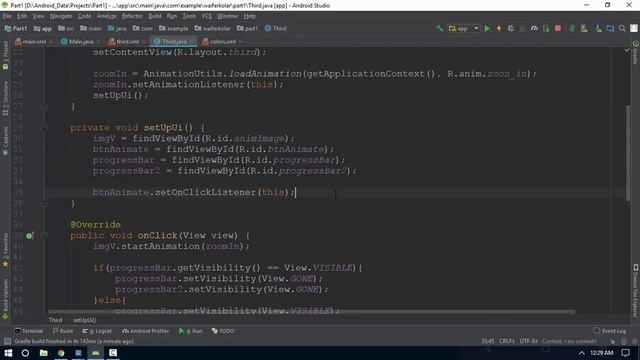The image size is (640, 360).
Task: Open the Run tool window
Action: (191, 331)
